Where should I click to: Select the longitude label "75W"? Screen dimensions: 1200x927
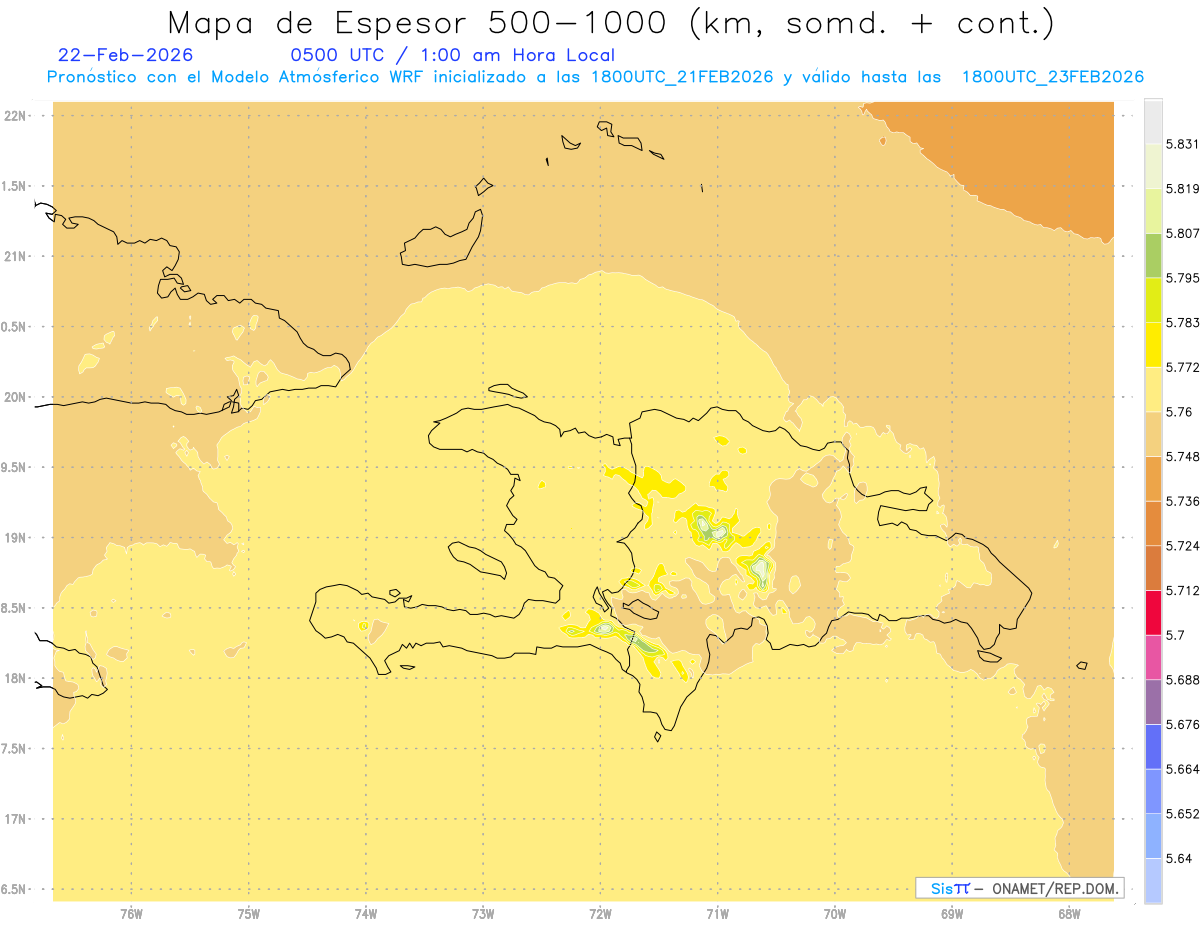tap(248, 914)
